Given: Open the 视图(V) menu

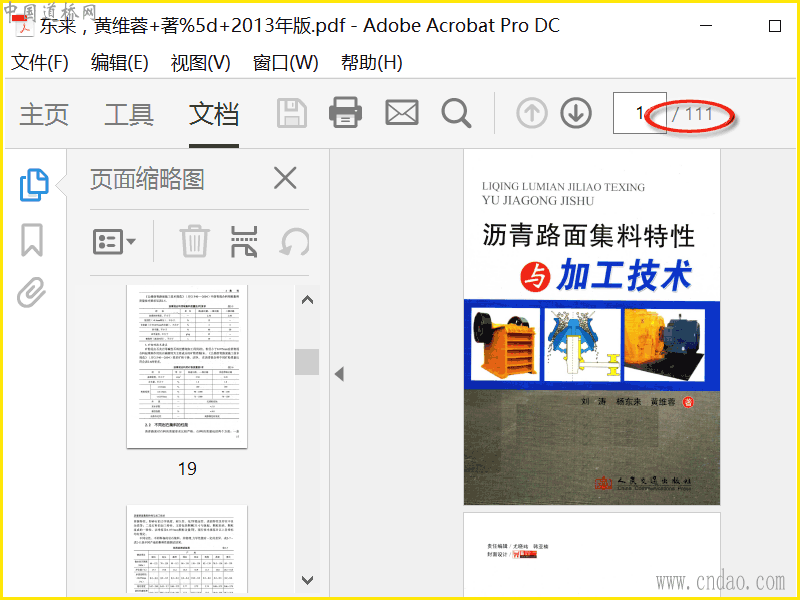Looking at the screenshot, I should (x=201, y=63).
